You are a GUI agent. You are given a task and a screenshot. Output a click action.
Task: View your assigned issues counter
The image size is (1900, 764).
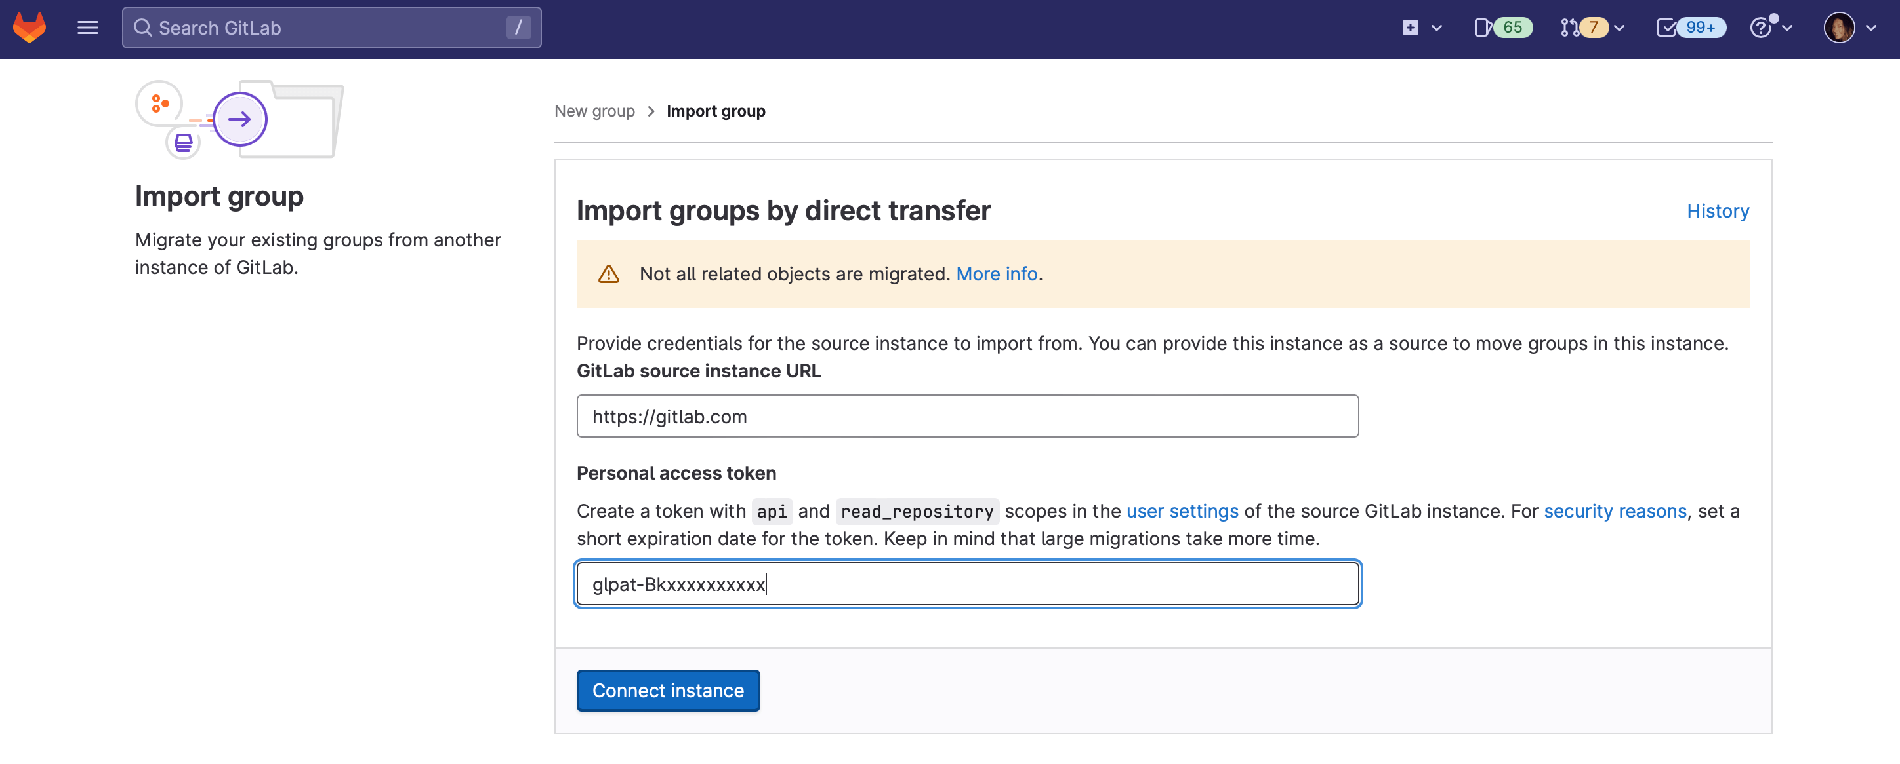pos(1500,27)
